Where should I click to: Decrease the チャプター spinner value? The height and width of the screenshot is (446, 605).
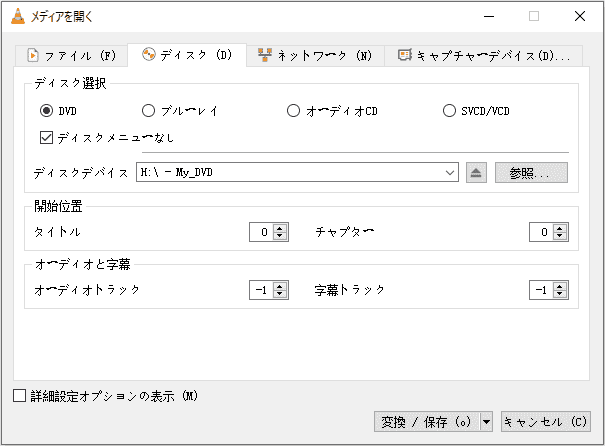561,237
